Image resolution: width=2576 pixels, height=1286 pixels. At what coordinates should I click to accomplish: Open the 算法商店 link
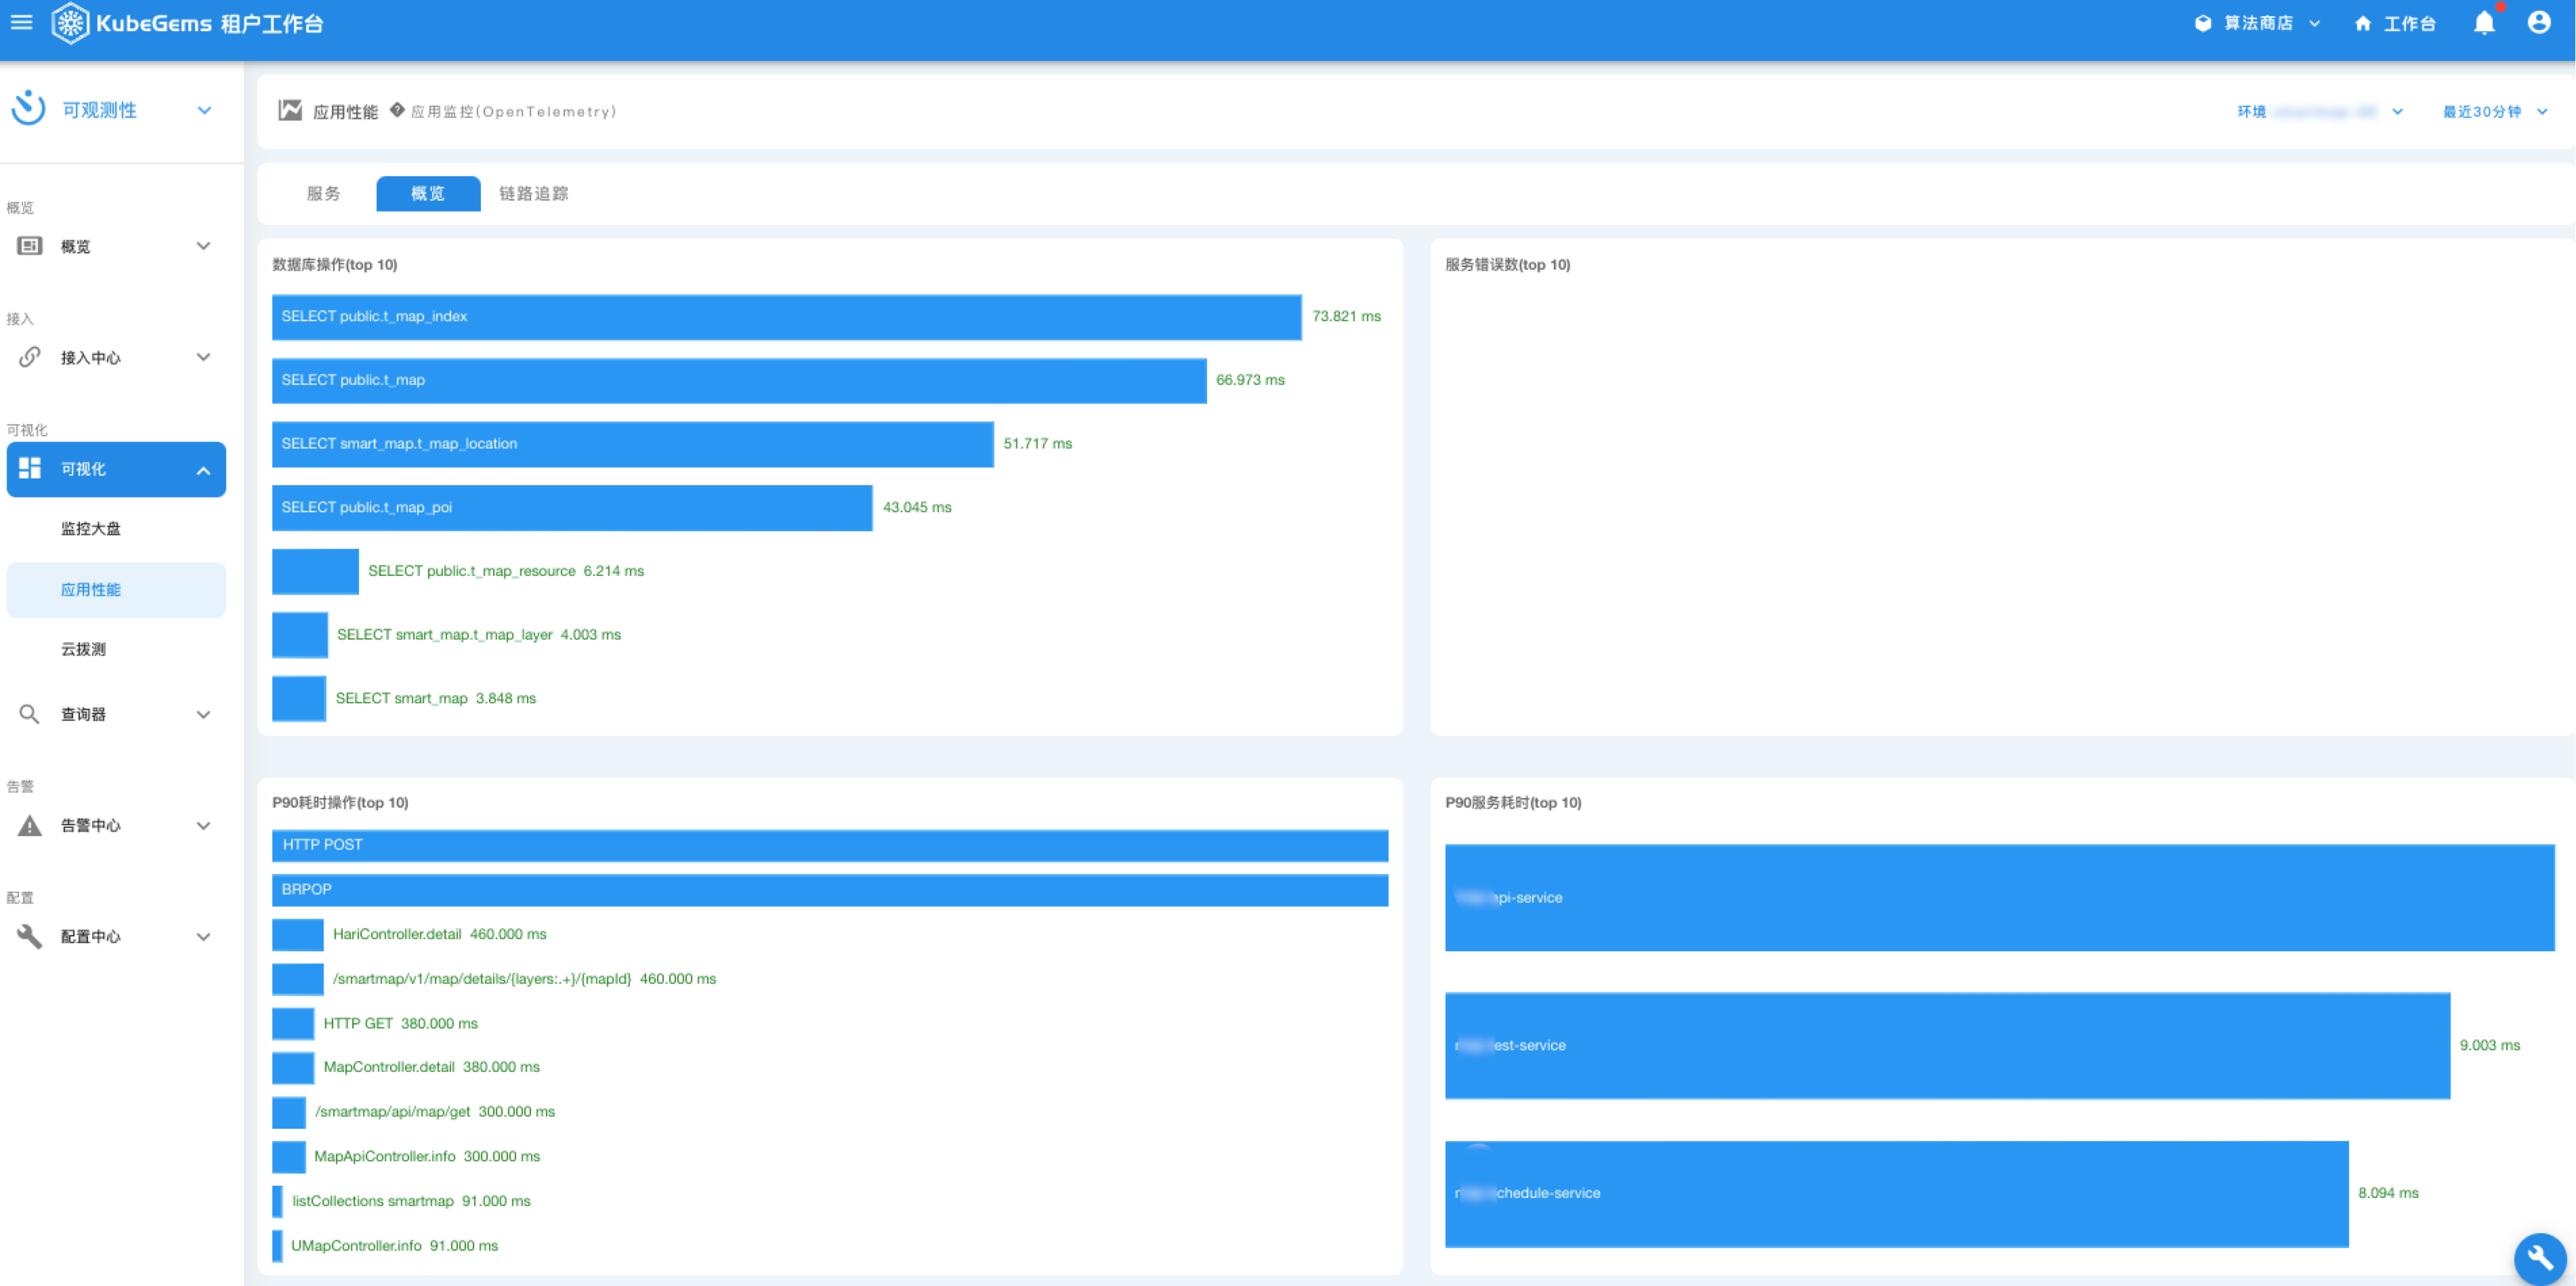[x=2258, y=23]
